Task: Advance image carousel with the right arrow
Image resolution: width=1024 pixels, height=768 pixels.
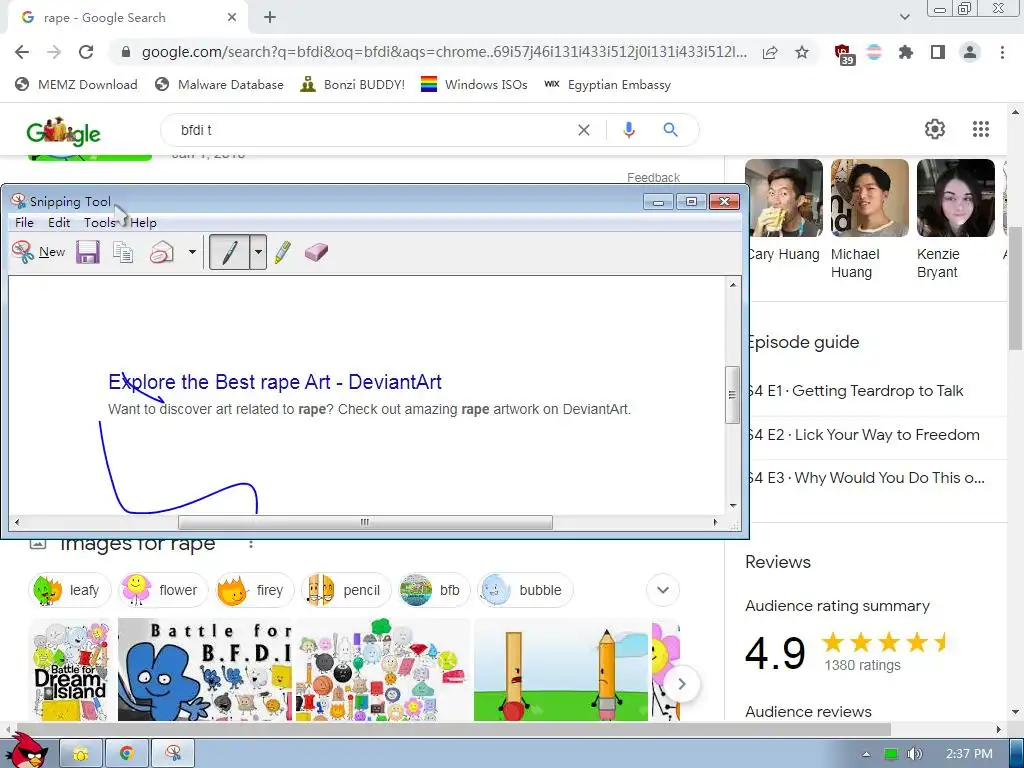Action: [681, 684]
